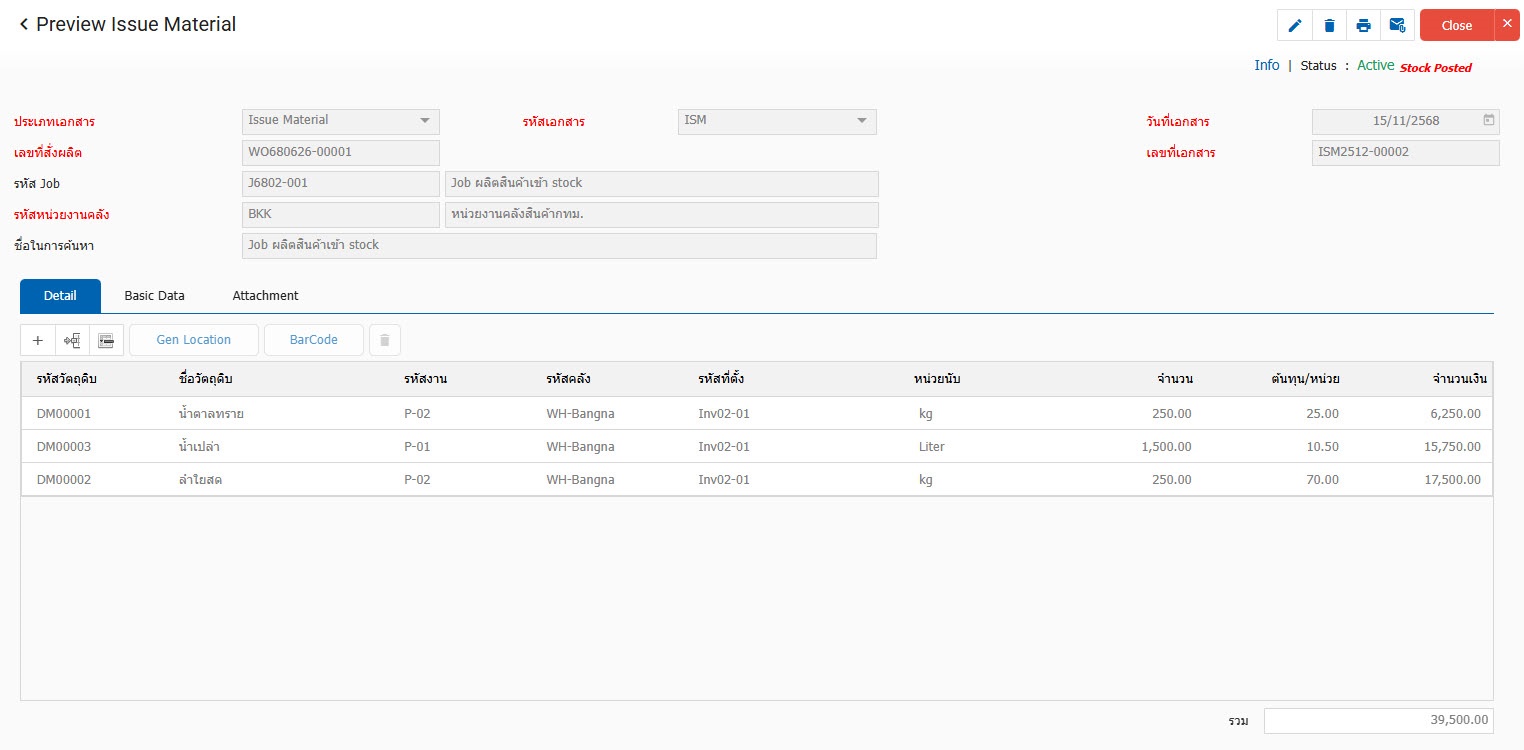Add a new detail row with the plus icon
The height and width of the screenshot is (750, 1524).
click(38, 340)
